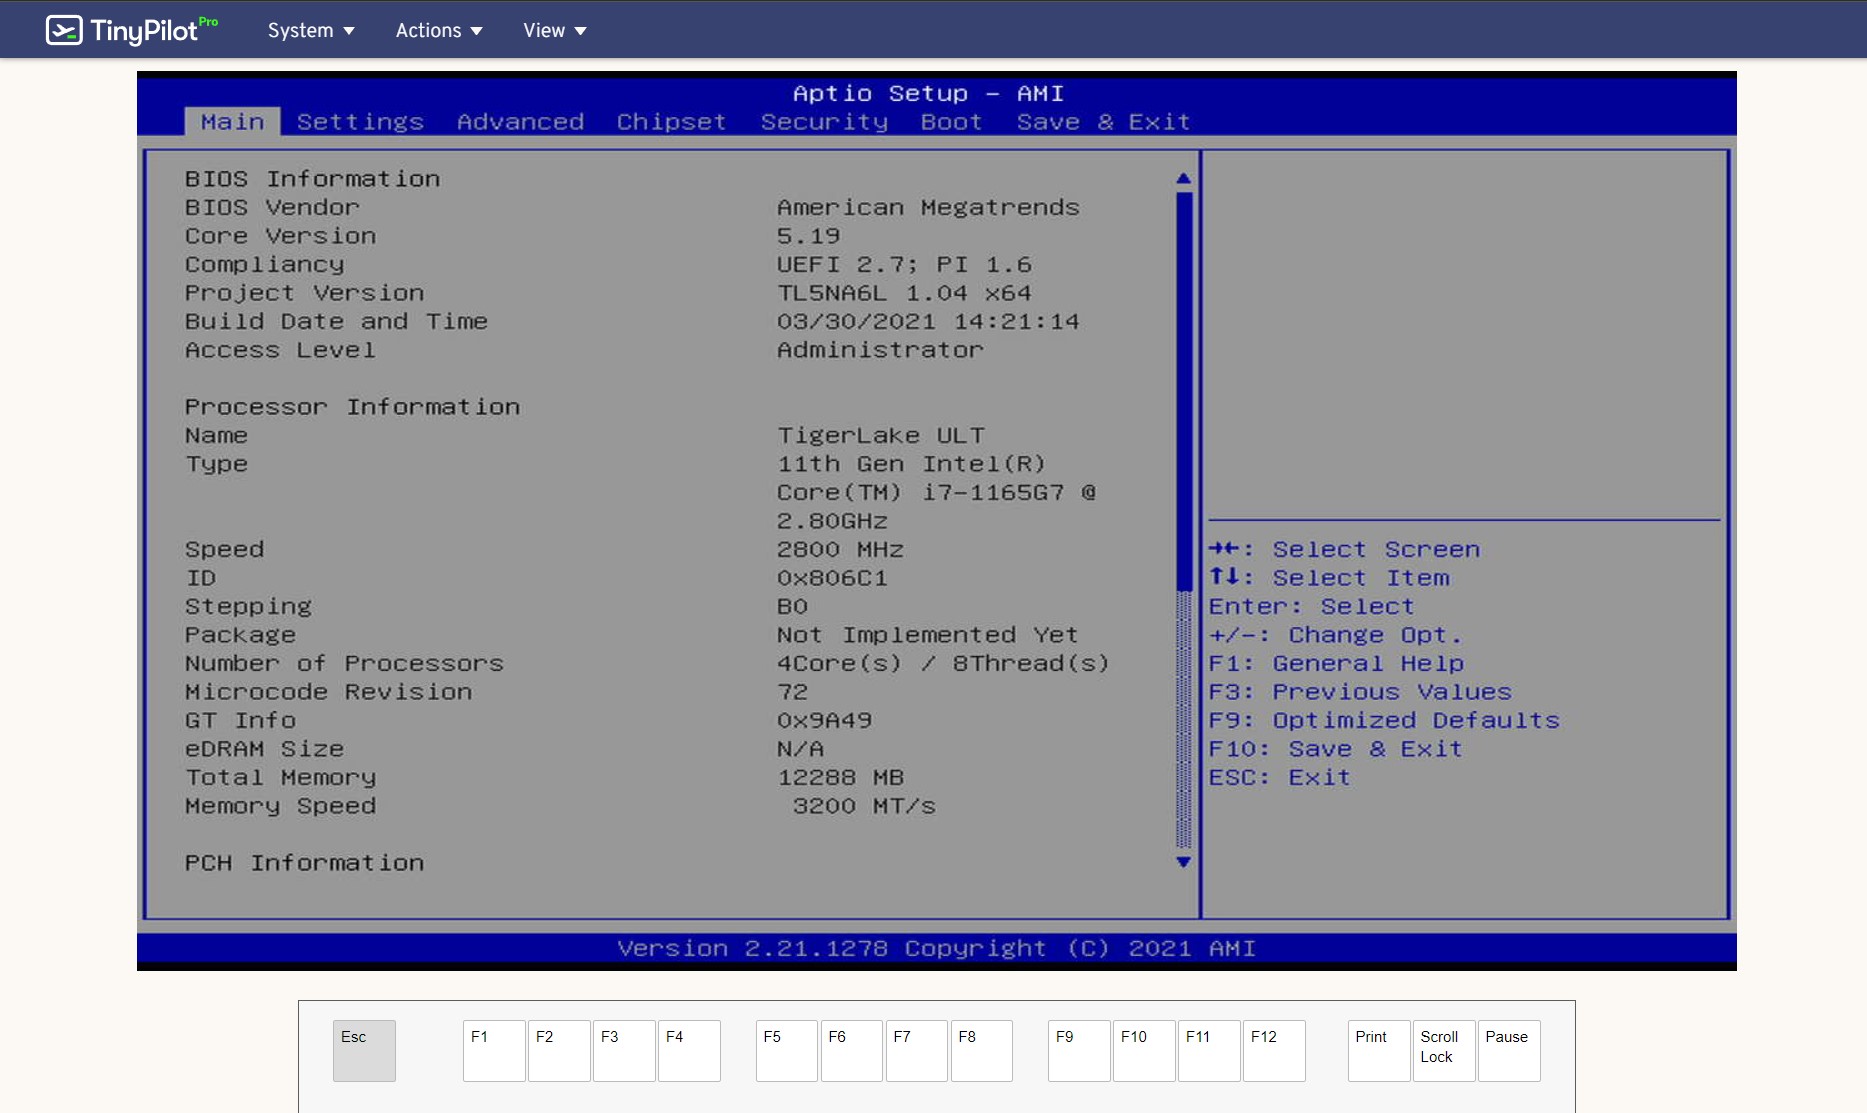This screenshot has width=1867, height=1113.
Task: Click the BIOS scrollbar down arrow
Action: pyautogui.click(x=1183, y=862)
